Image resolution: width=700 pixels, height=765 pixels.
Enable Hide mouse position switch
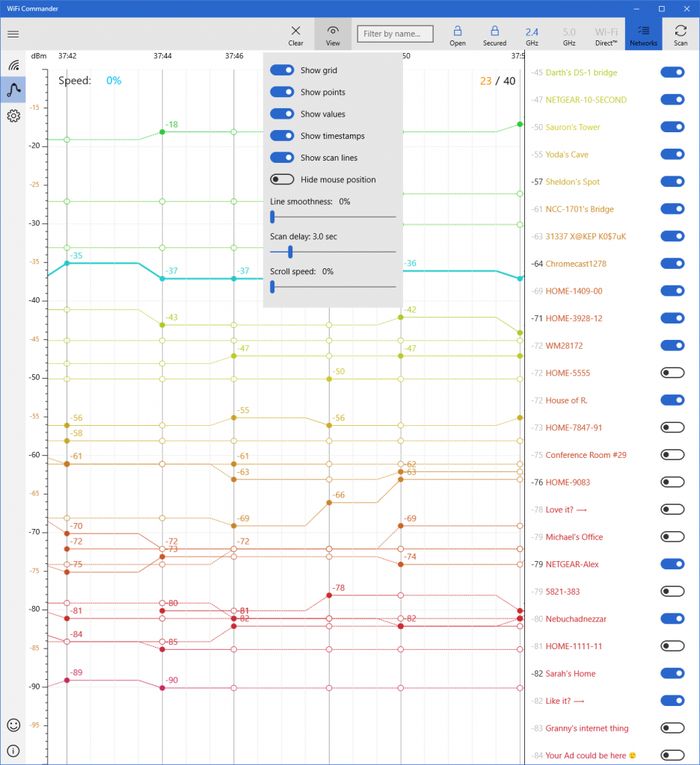click(x=282, y=180)
